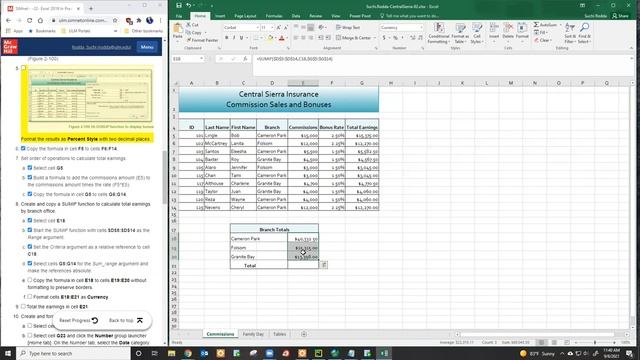This screenshot has height=360, width=640.
Task: Uncheck step 6 copy formula F5 checkbox
Action: pos(23,149)
